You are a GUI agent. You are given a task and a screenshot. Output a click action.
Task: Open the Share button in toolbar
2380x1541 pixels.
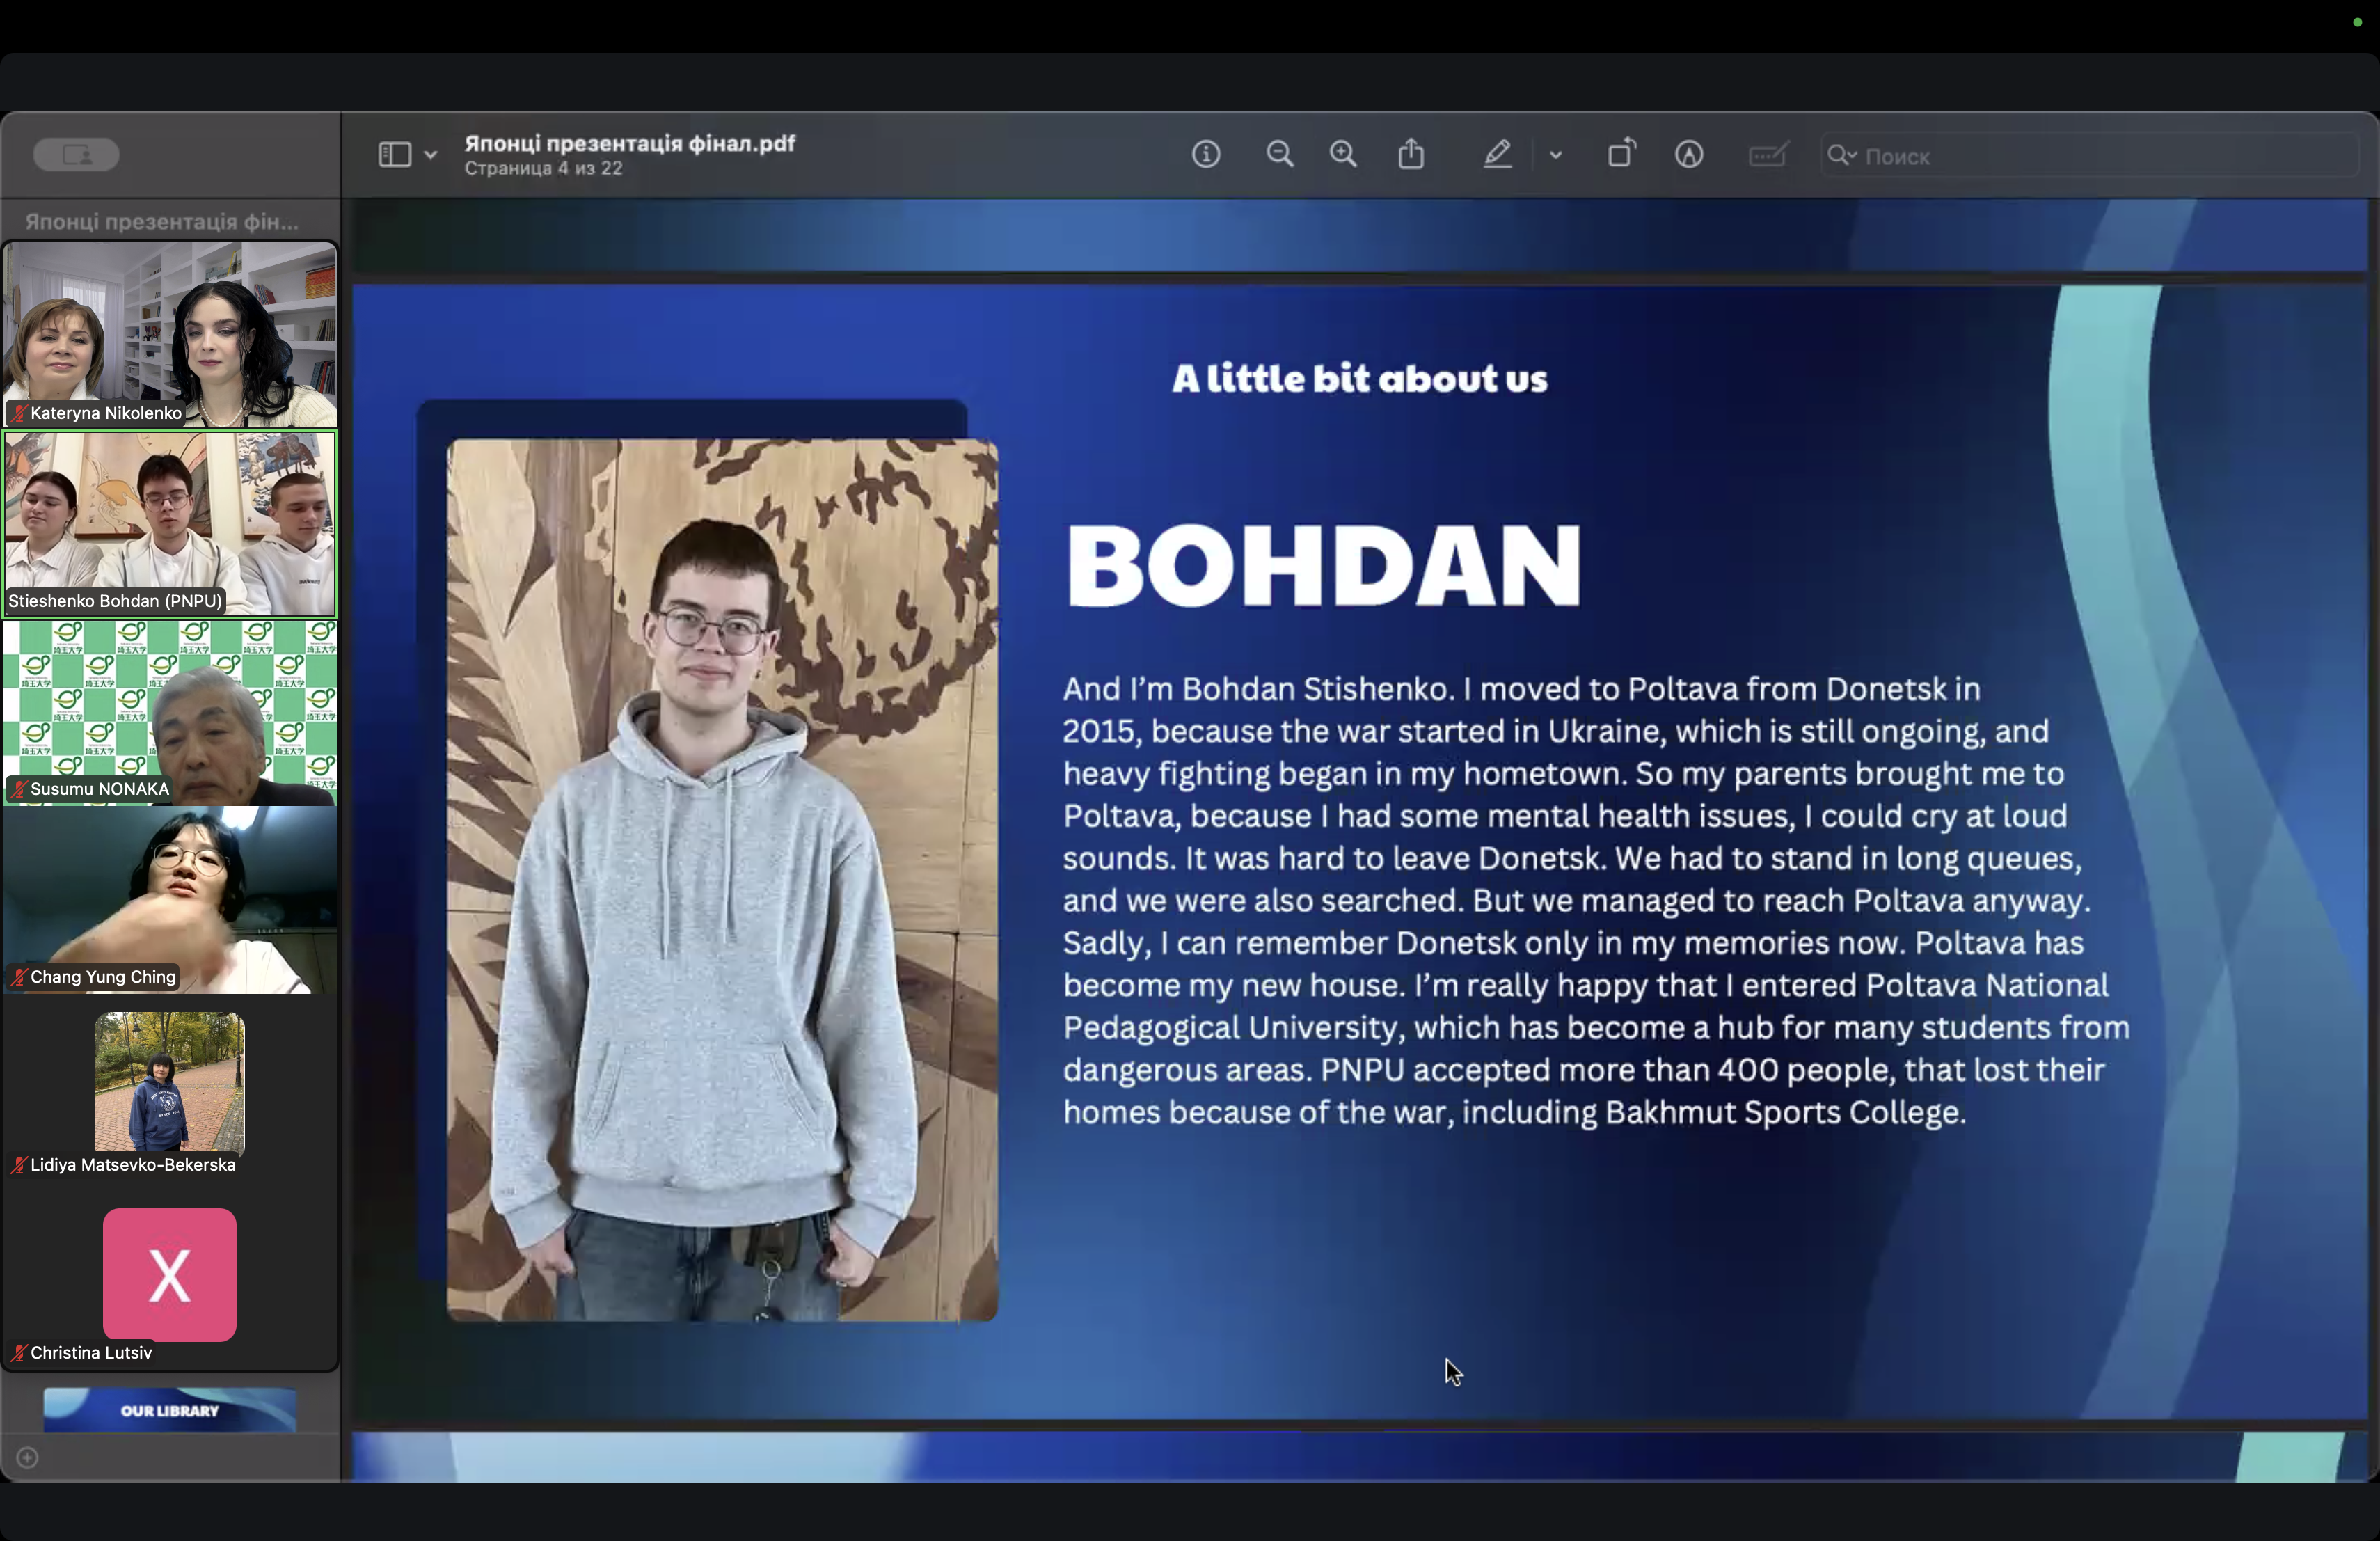1411,155
